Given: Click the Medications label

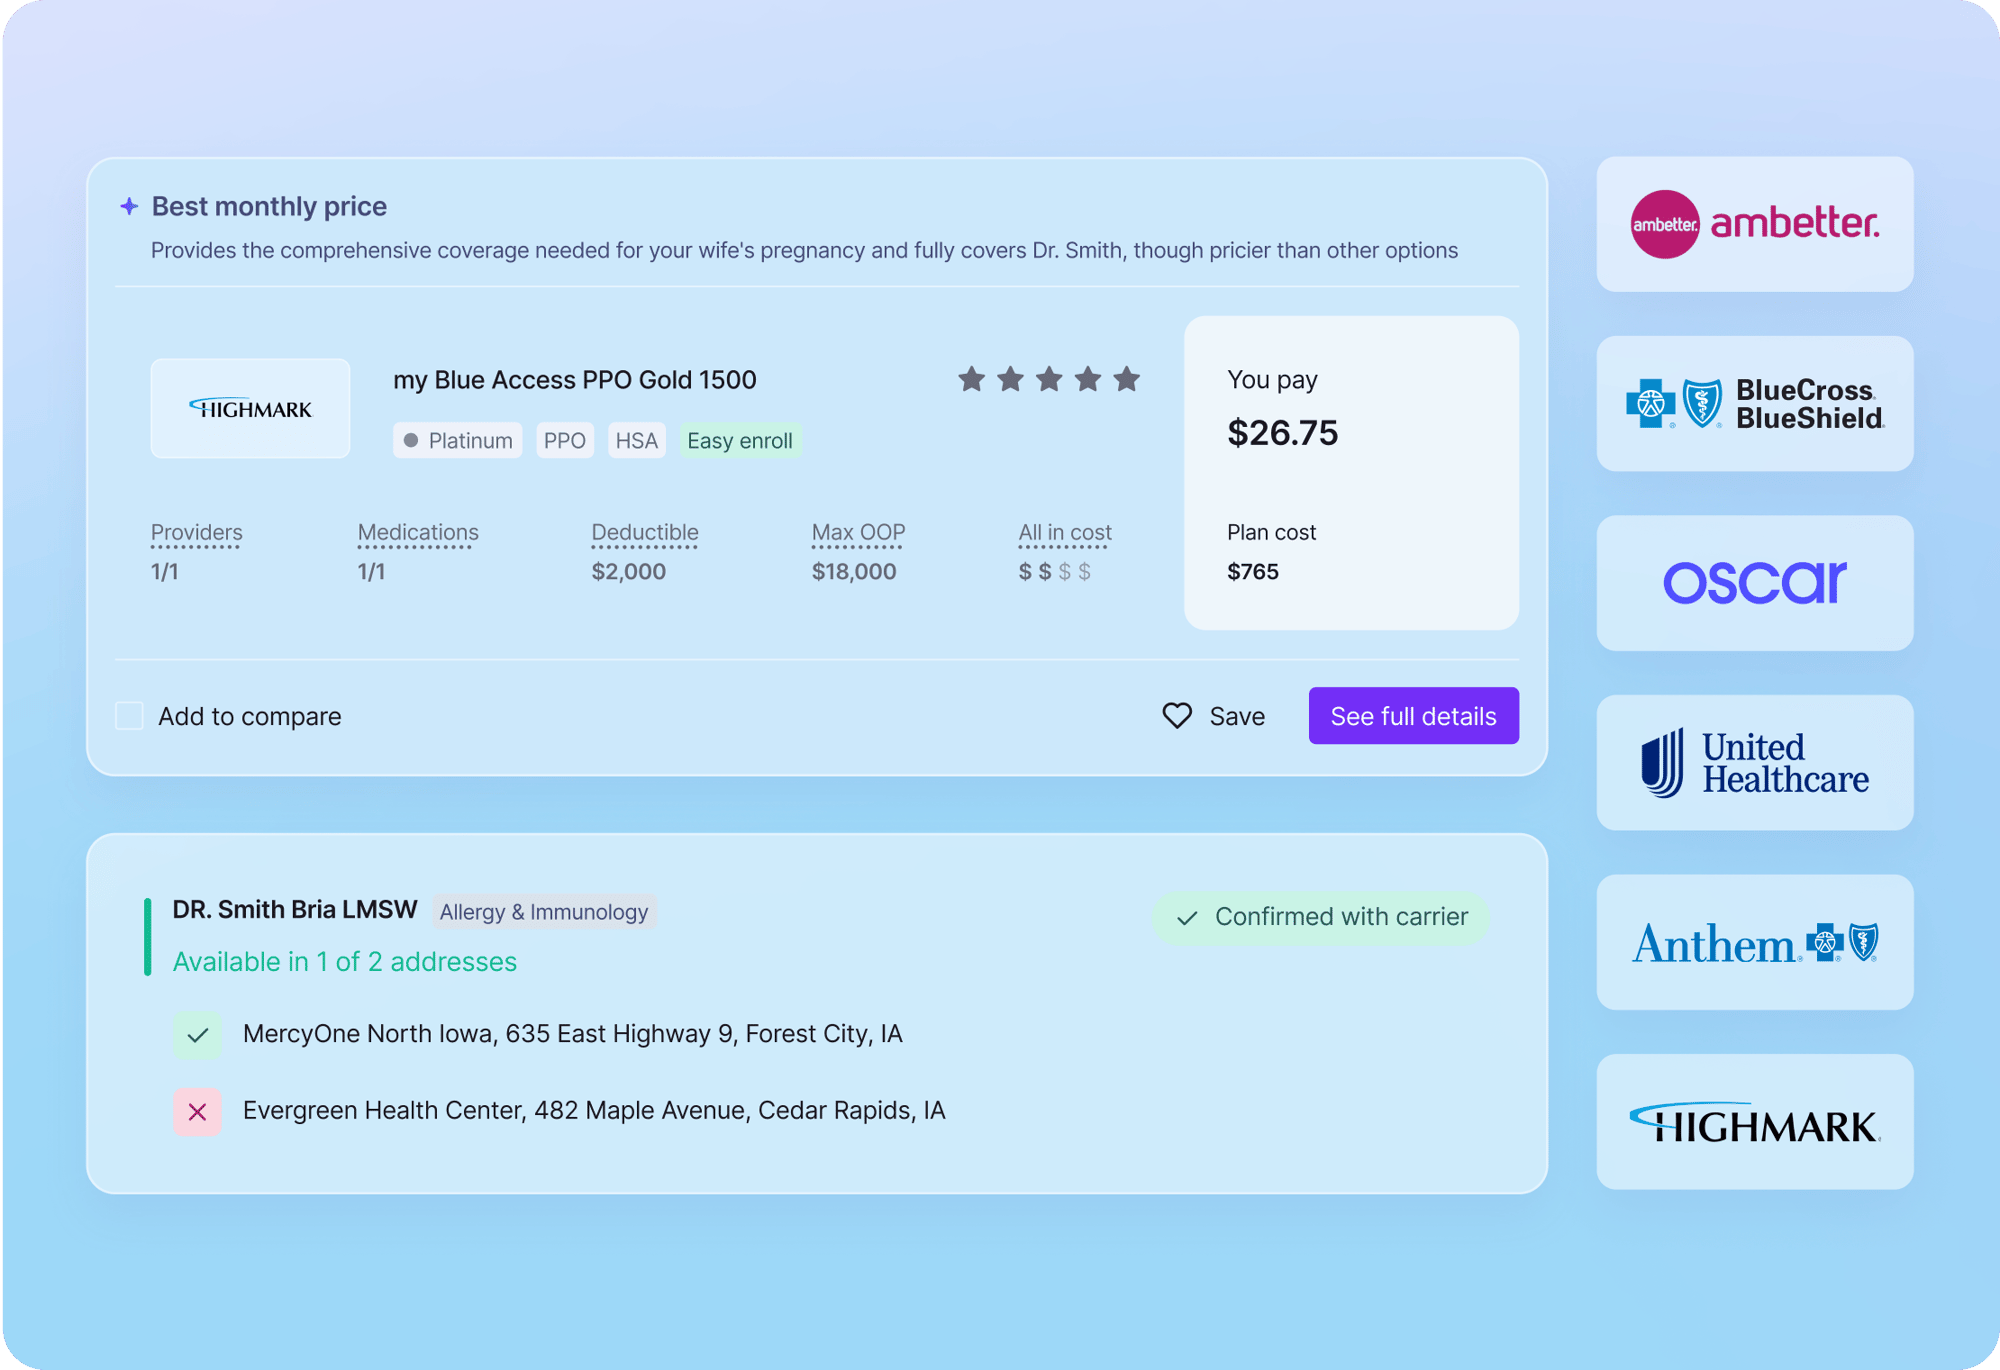Looking at the screenshot, I should tap(418, 533).
